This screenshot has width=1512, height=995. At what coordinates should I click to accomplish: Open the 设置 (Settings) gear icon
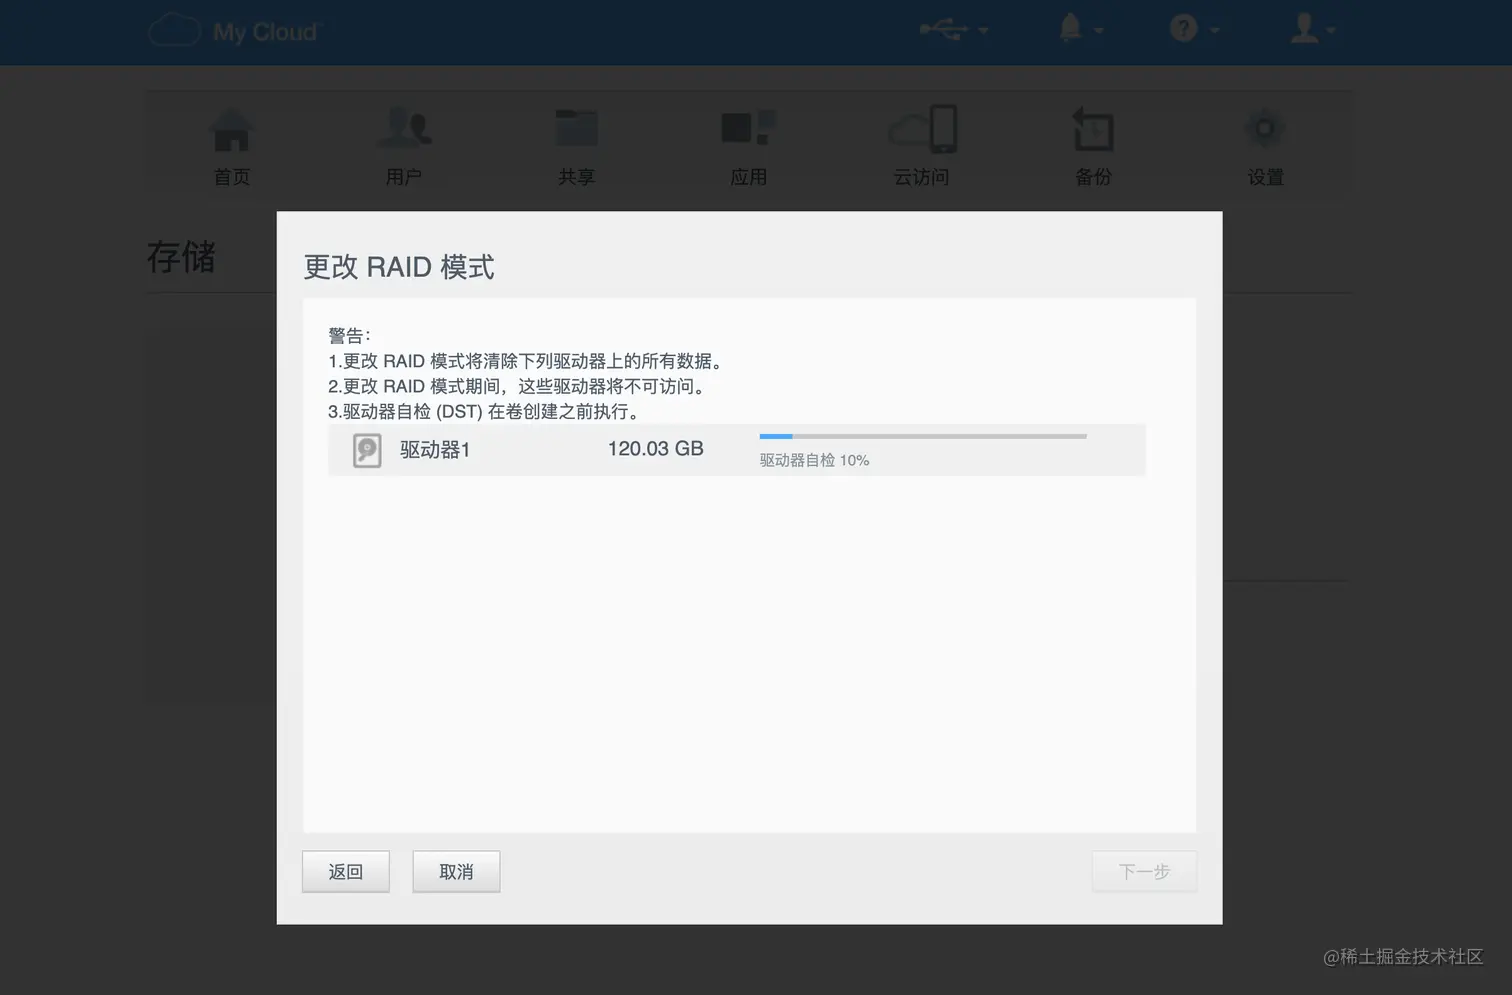pyautogui.click(x=1264, y=144)
